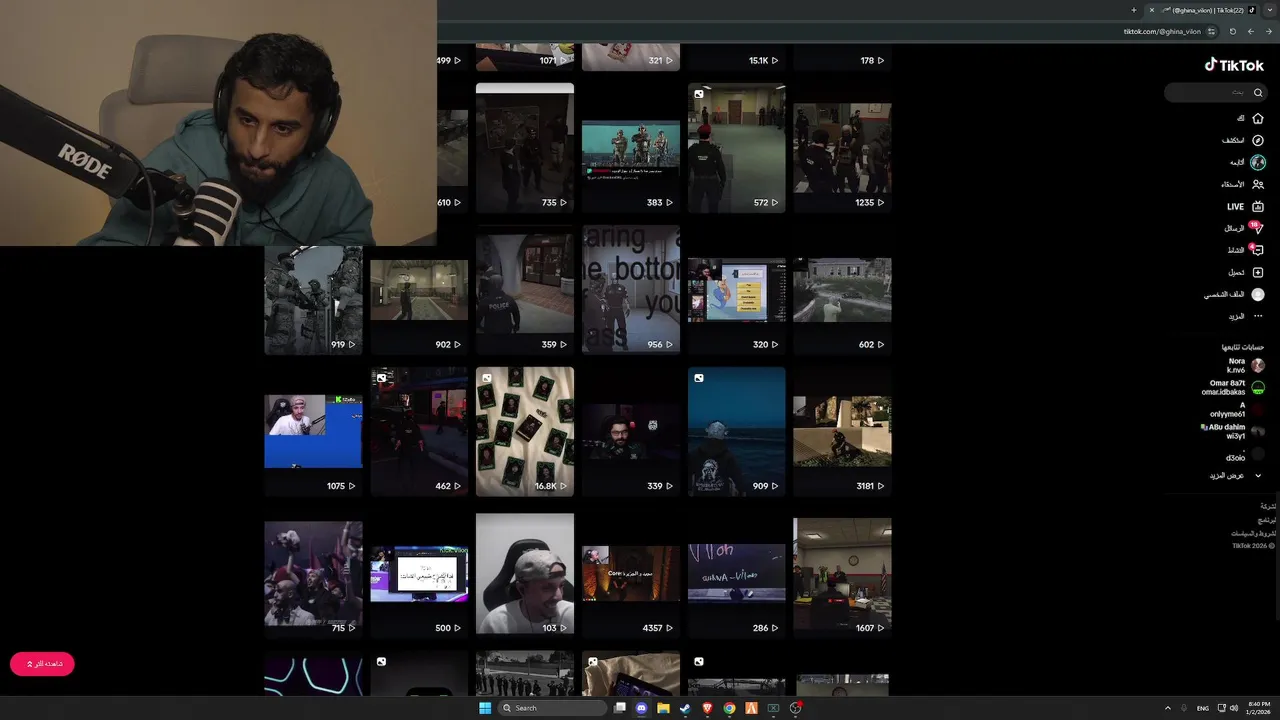Open the Explore compass icon

[x=1258, y=140]
